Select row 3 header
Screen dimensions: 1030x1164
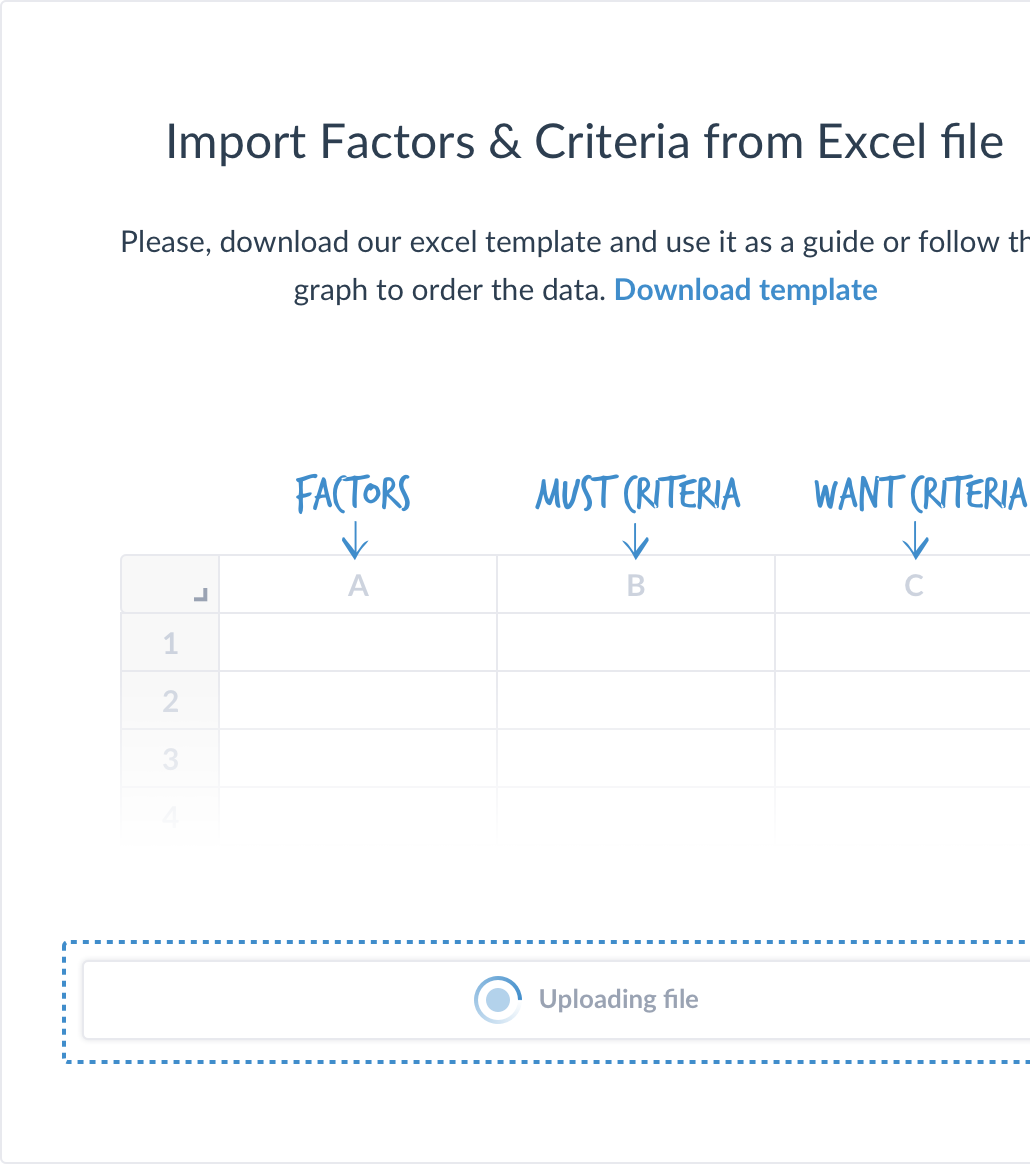pos(170,759)
